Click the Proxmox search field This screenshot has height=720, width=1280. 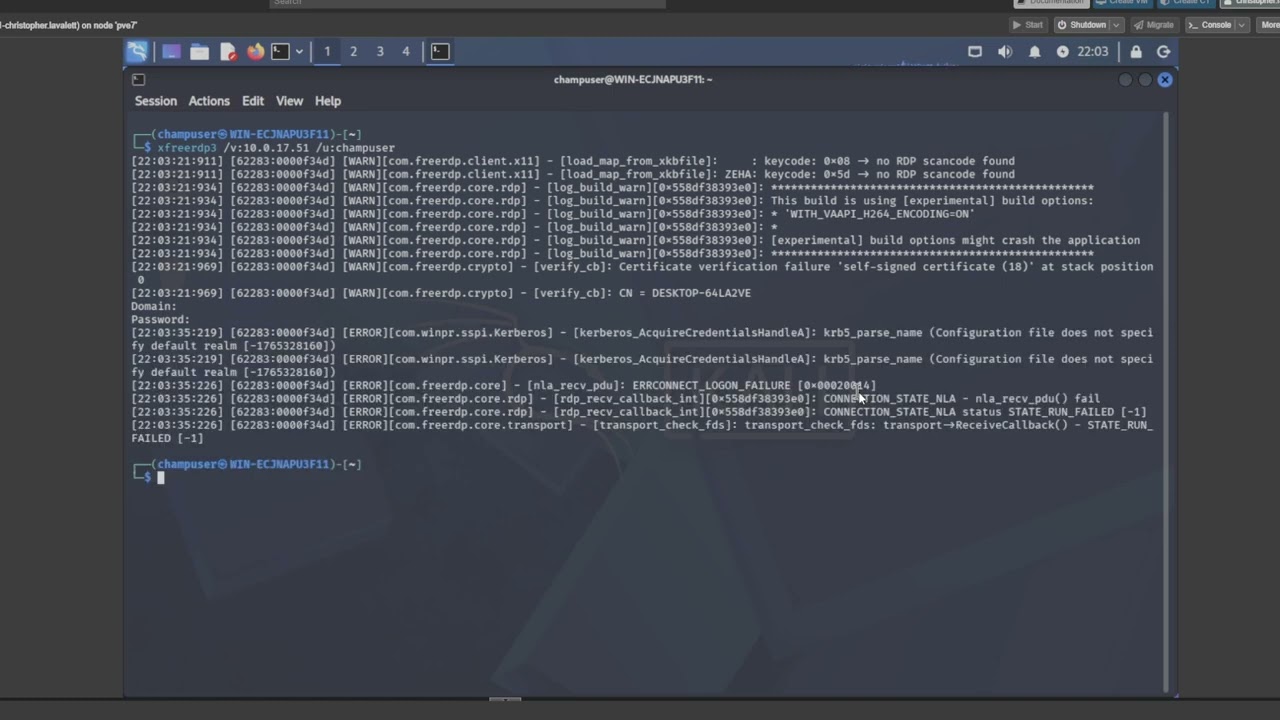(x=467, y=3)
